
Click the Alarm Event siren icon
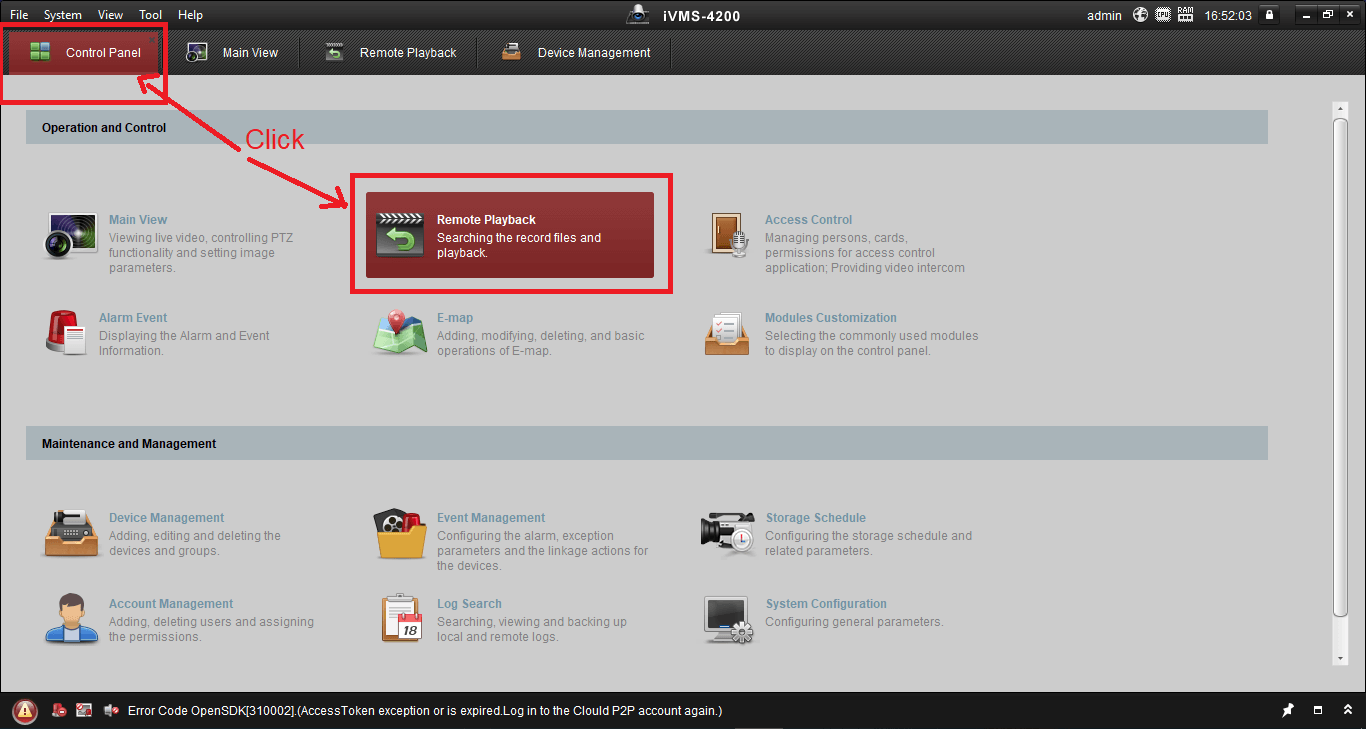[68, 332]
